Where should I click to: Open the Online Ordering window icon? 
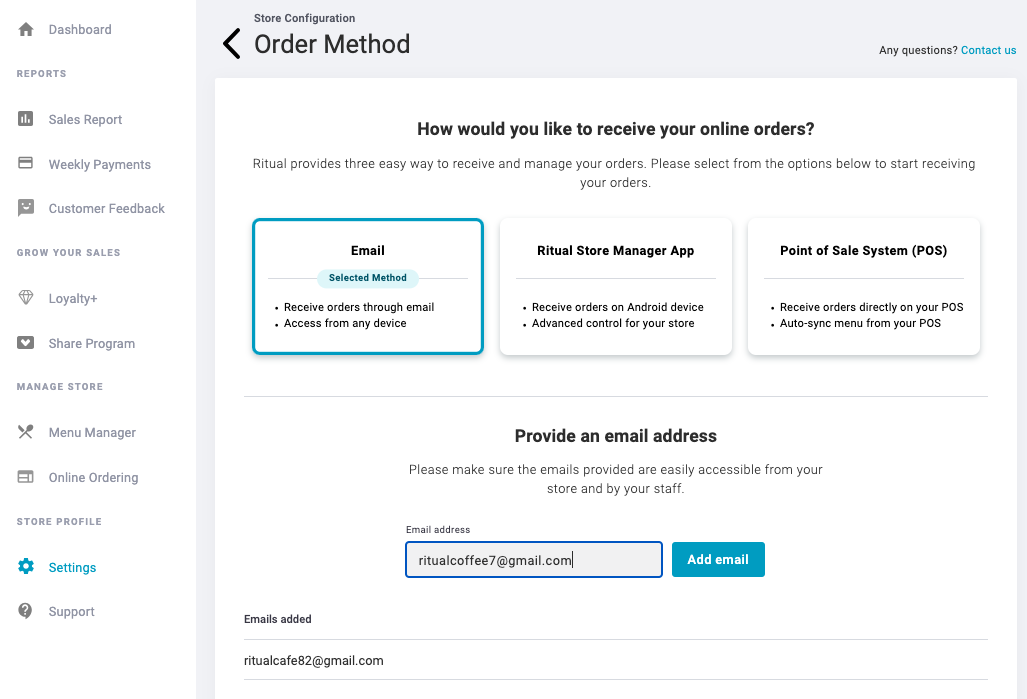tap(26, 477)
